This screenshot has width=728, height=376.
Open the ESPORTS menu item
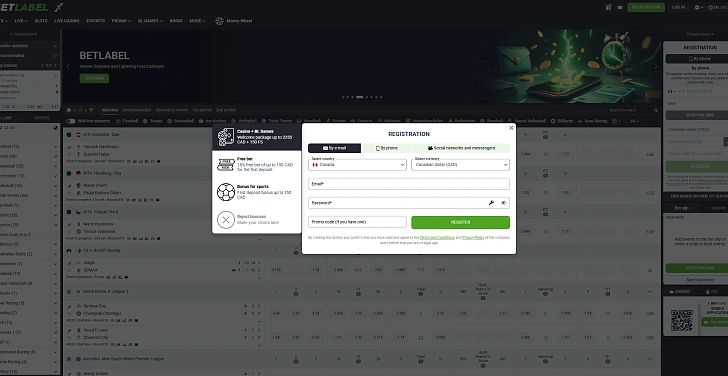click(x=96, y=21)
